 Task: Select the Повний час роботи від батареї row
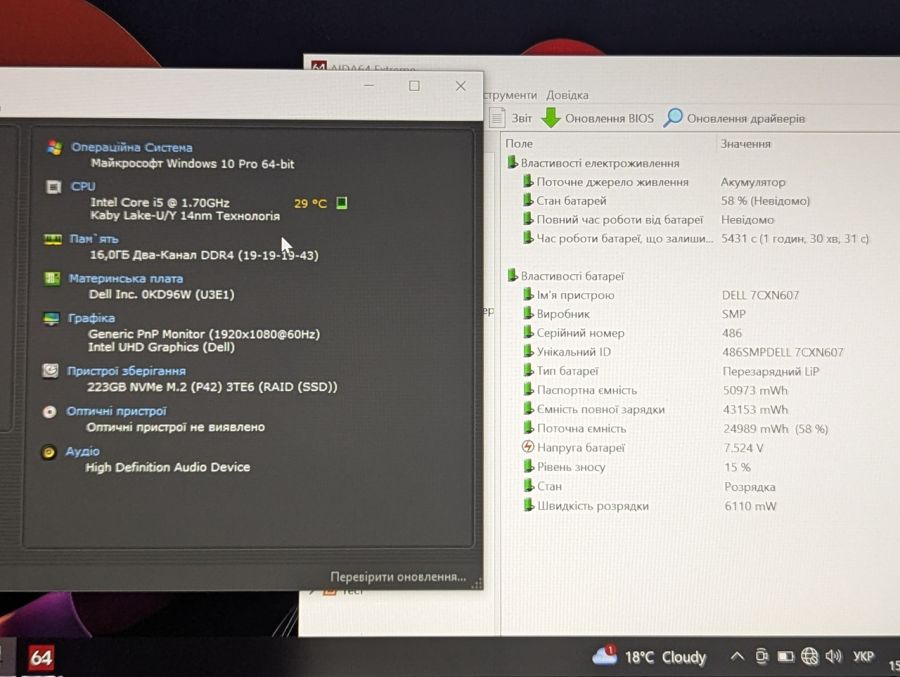[649, 219]
